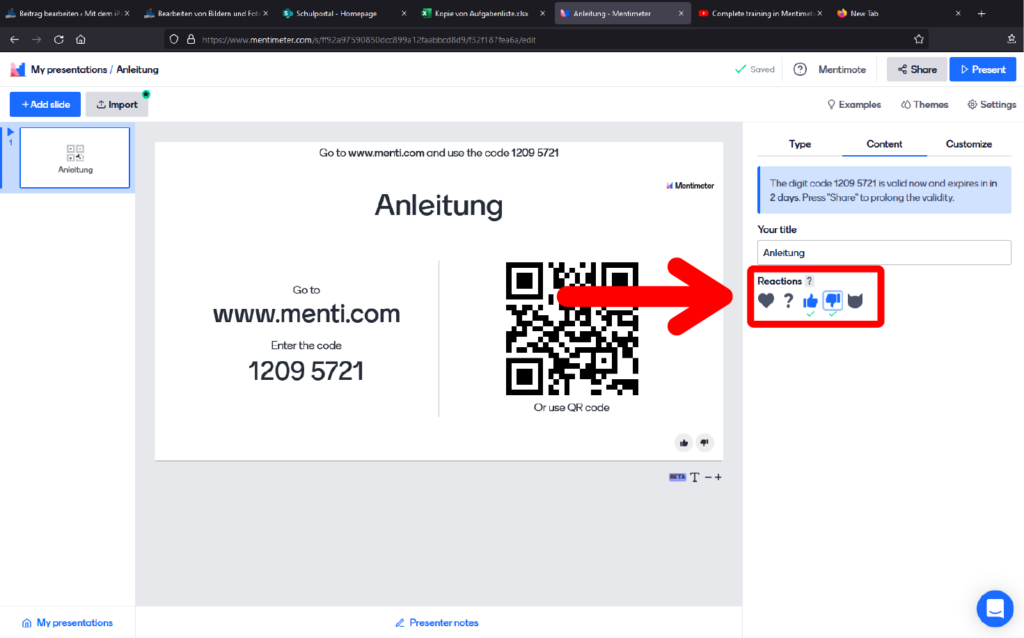Switch to the Customize tab

click(x=968, y=144)
